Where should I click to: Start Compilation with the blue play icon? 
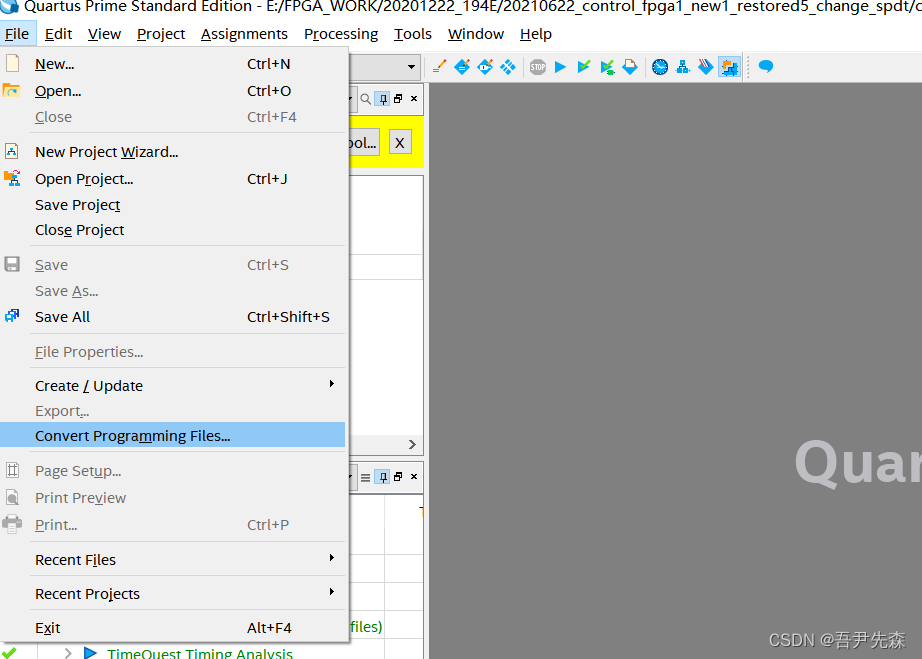pos(560,66)
